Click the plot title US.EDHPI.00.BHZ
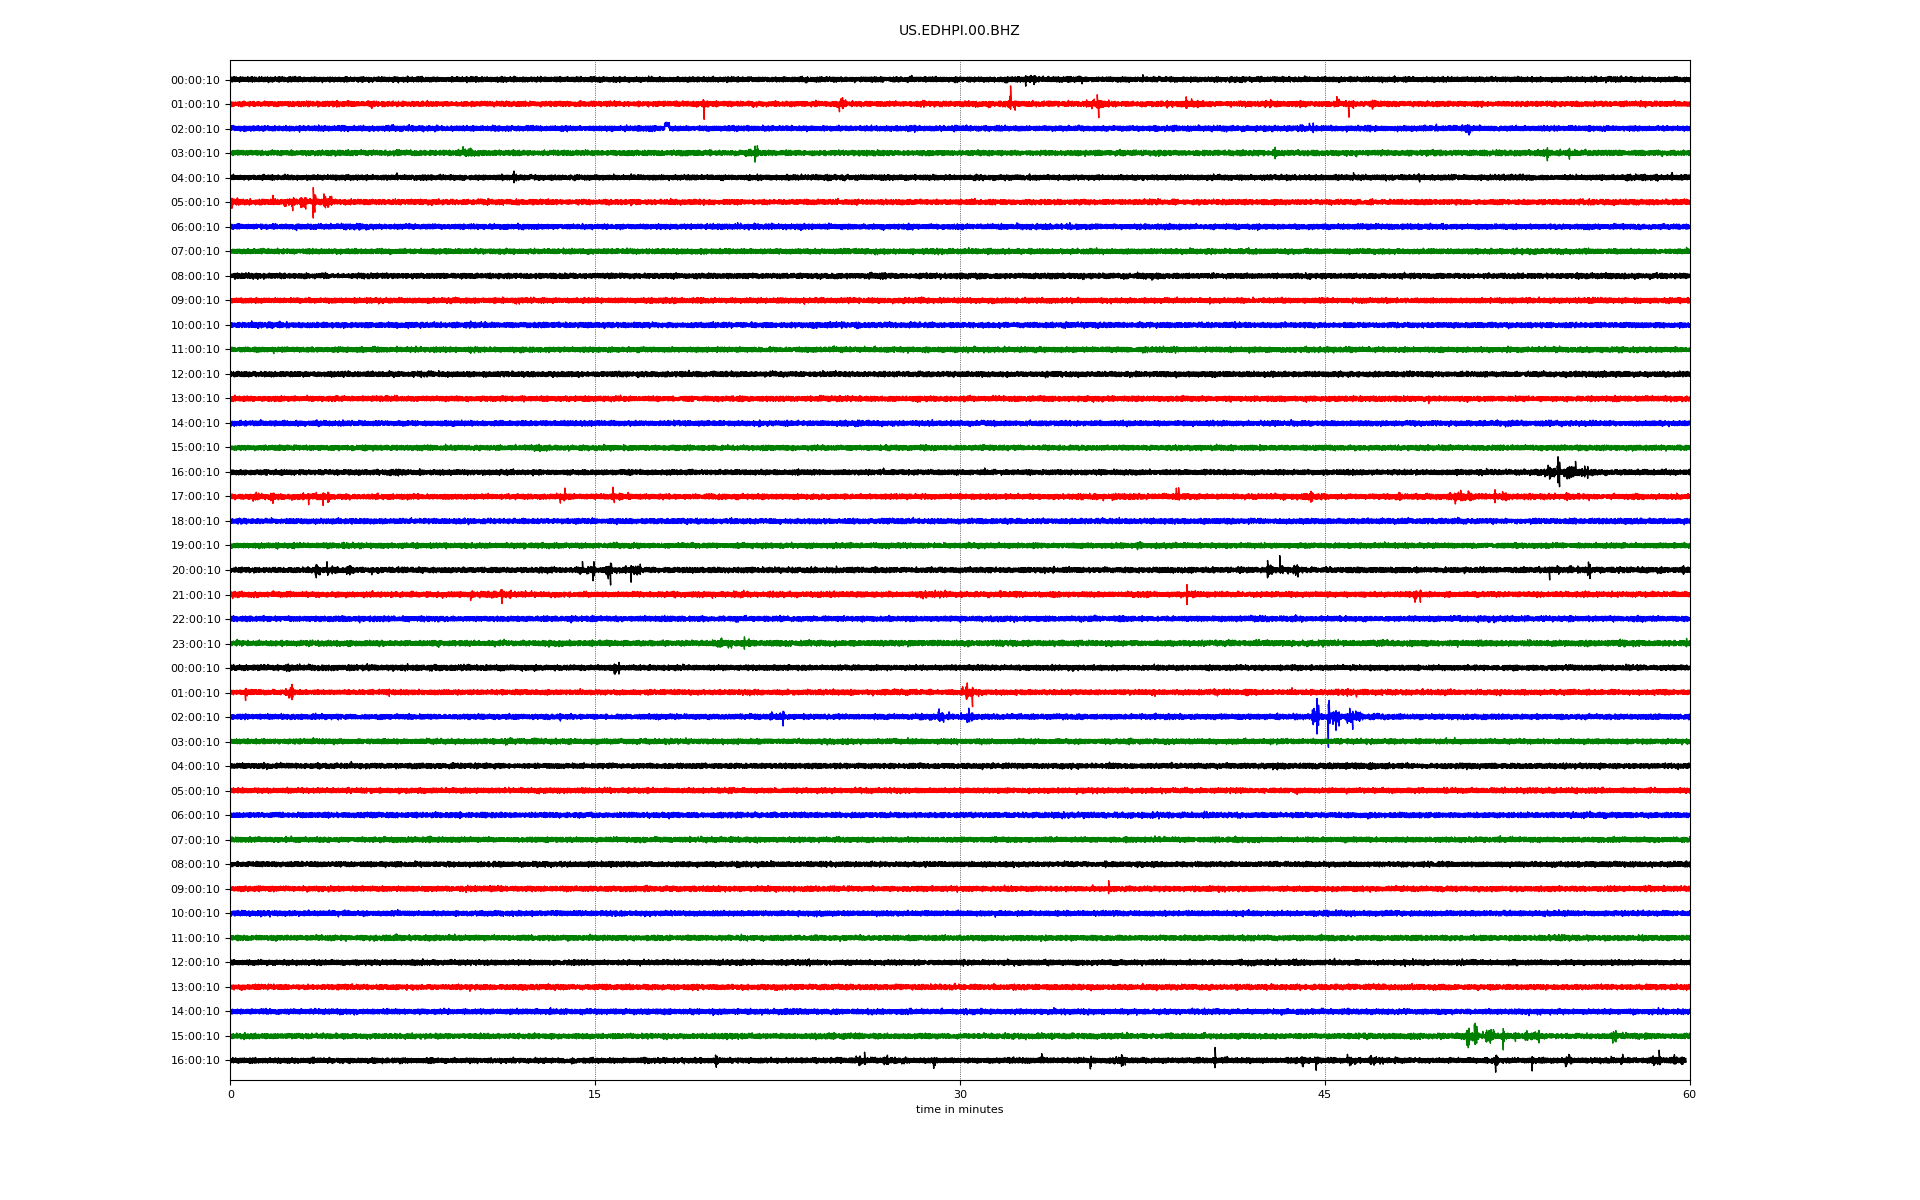The image size is (1920, 1200). click(958, 31)
